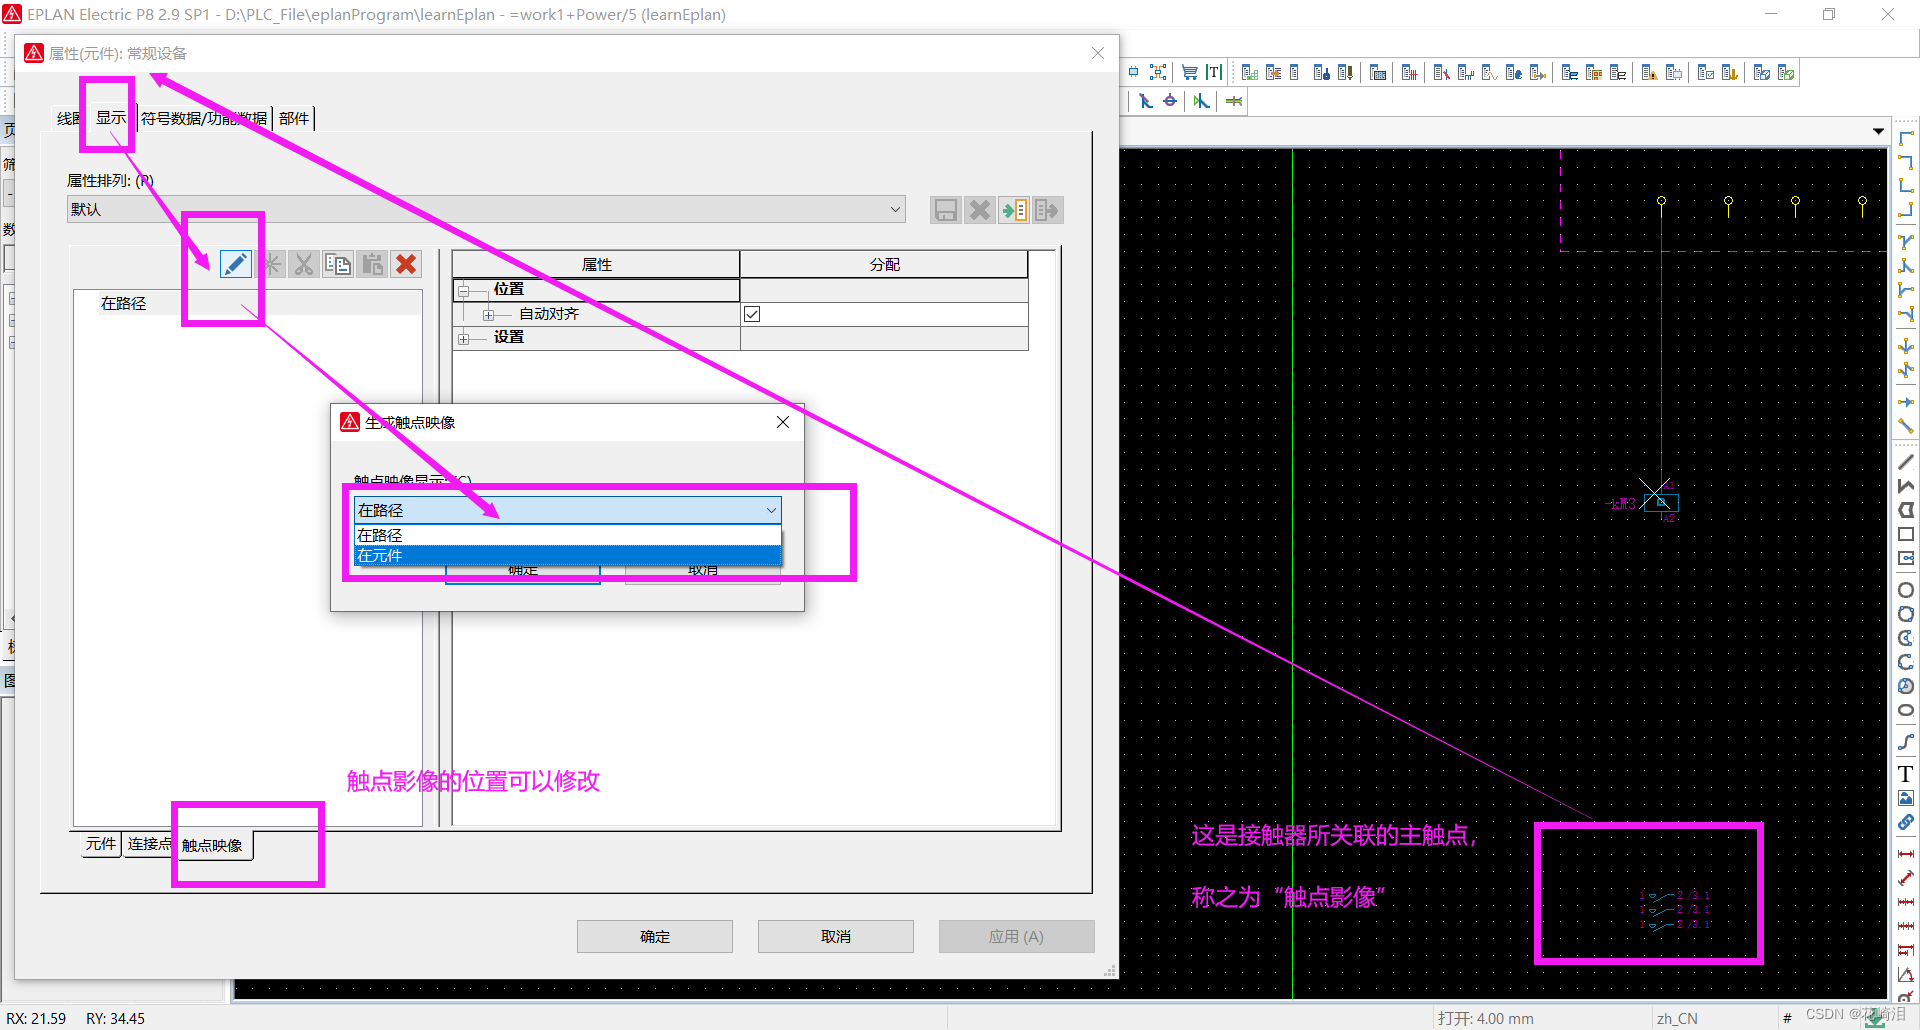Select the linear dimension tool
Viewport: 1920px width, 1030px height.
click(x=1906, y=854)
